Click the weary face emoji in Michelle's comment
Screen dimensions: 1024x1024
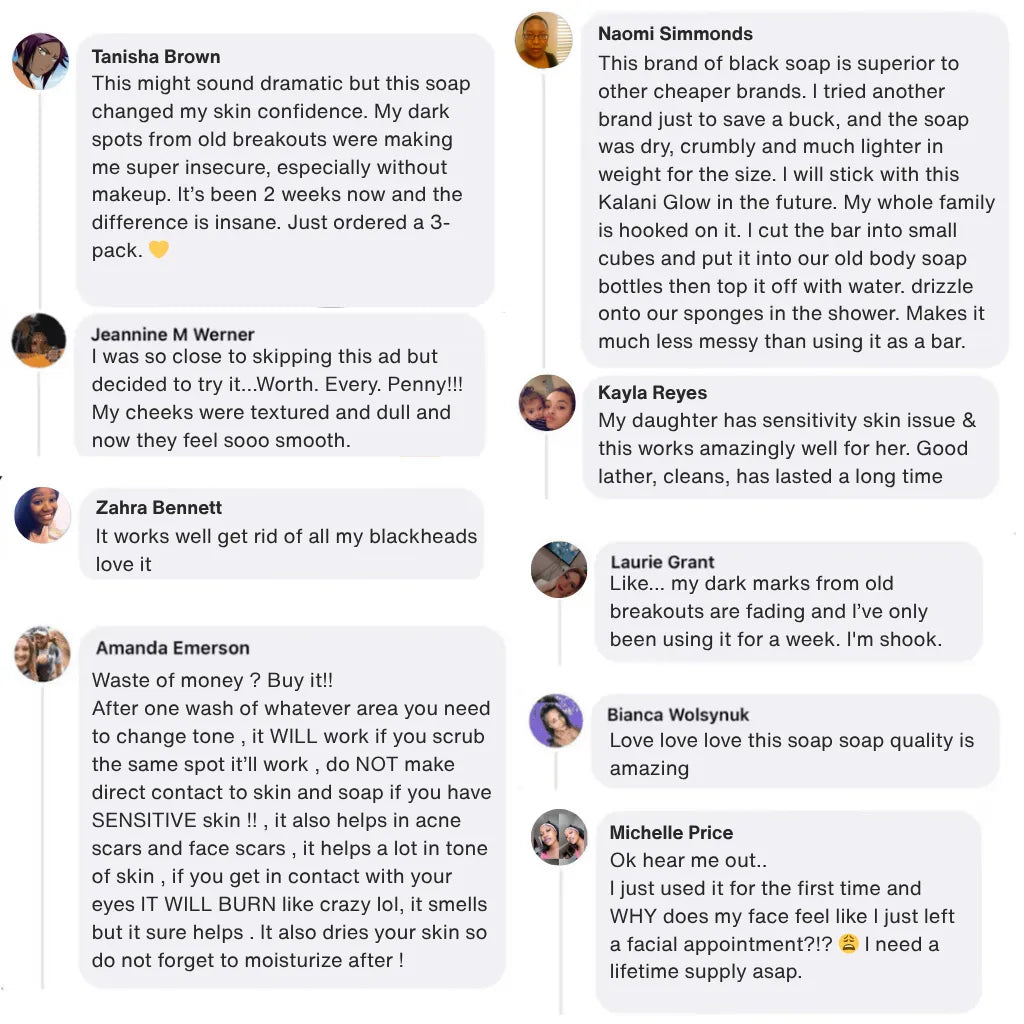coord(849,944)
